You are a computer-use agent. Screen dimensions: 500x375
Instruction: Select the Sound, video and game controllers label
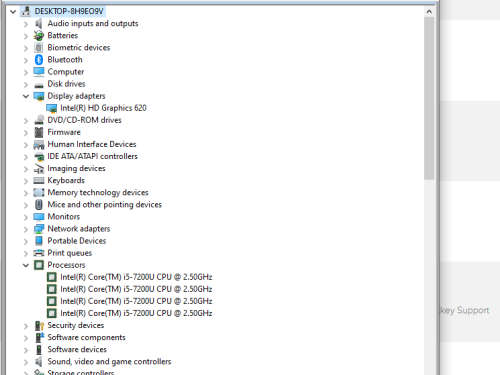tap(109, 362)
